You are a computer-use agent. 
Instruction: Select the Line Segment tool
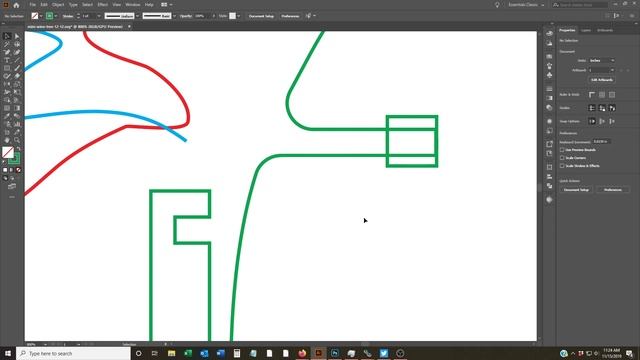pyautogui.click(x=17, y=60)
